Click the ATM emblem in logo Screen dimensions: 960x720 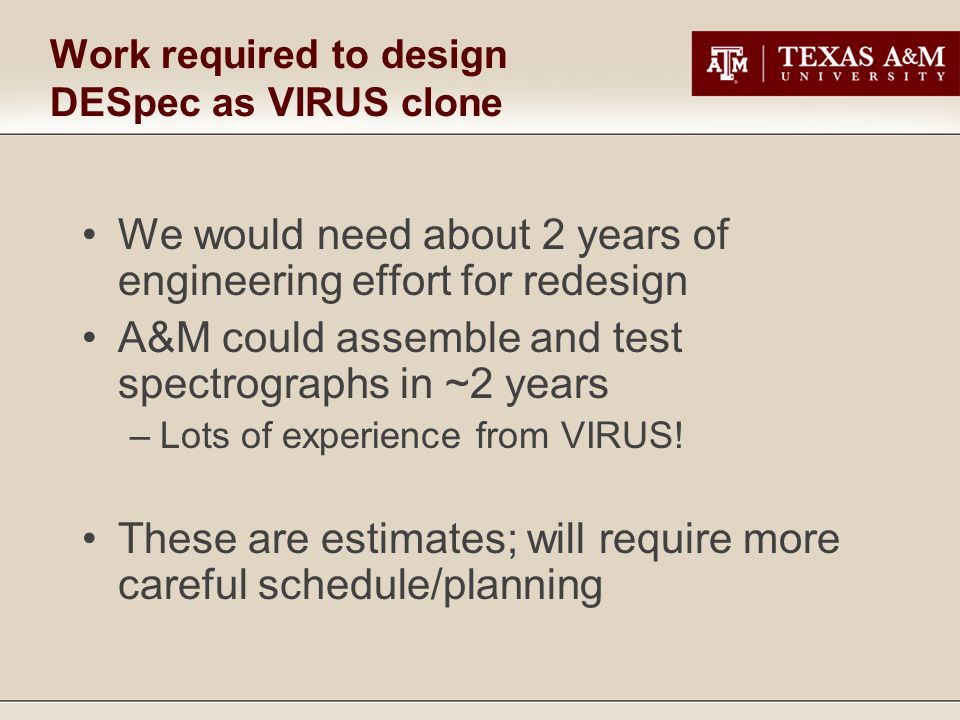click(727, 64)
